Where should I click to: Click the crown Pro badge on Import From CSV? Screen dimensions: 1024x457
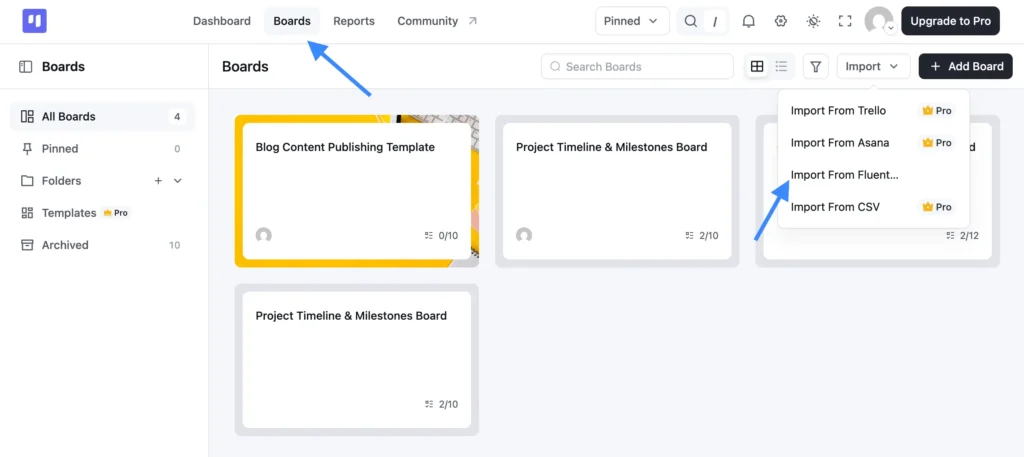point(936,207)
